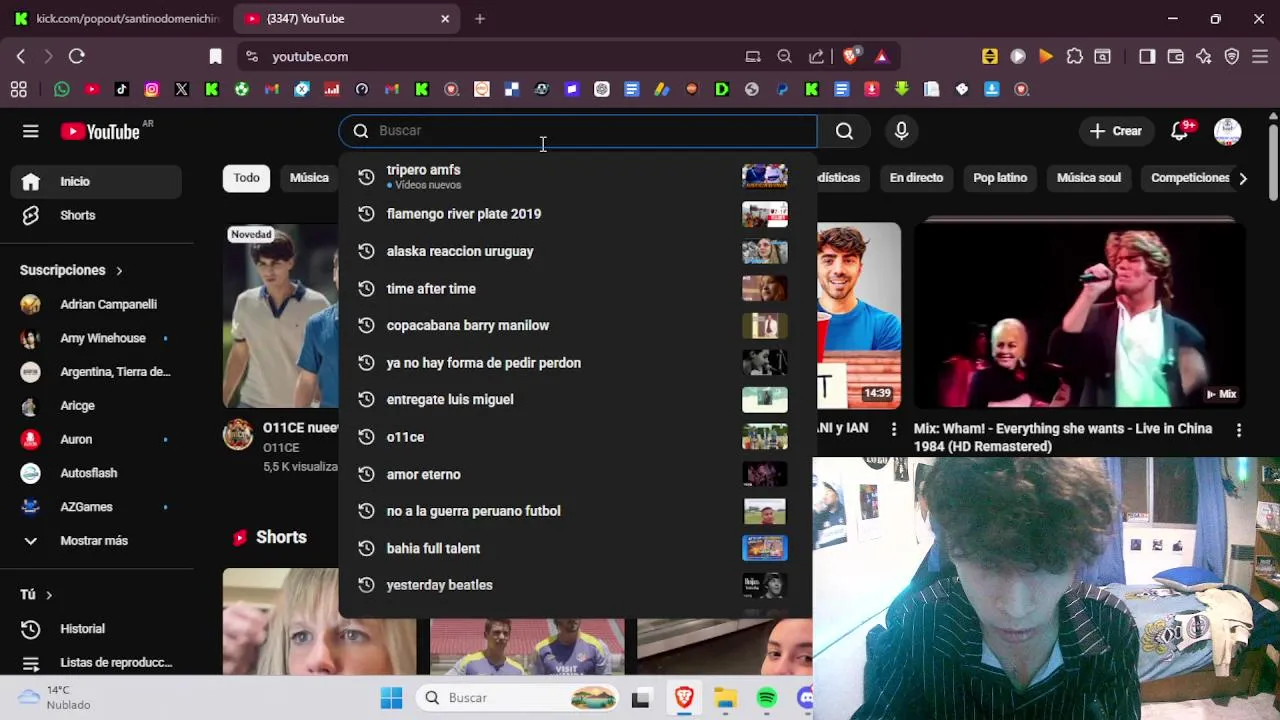Toggle the Brave sidebar panel
This screenshot has width=1280, height=720.
click(1147, 57)
